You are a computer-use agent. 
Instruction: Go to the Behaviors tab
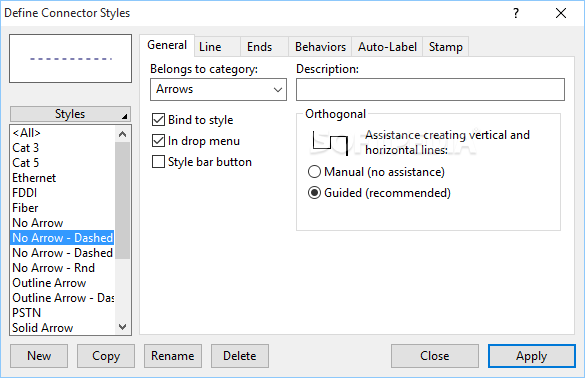pyautogui.click(x=320, y=47)
